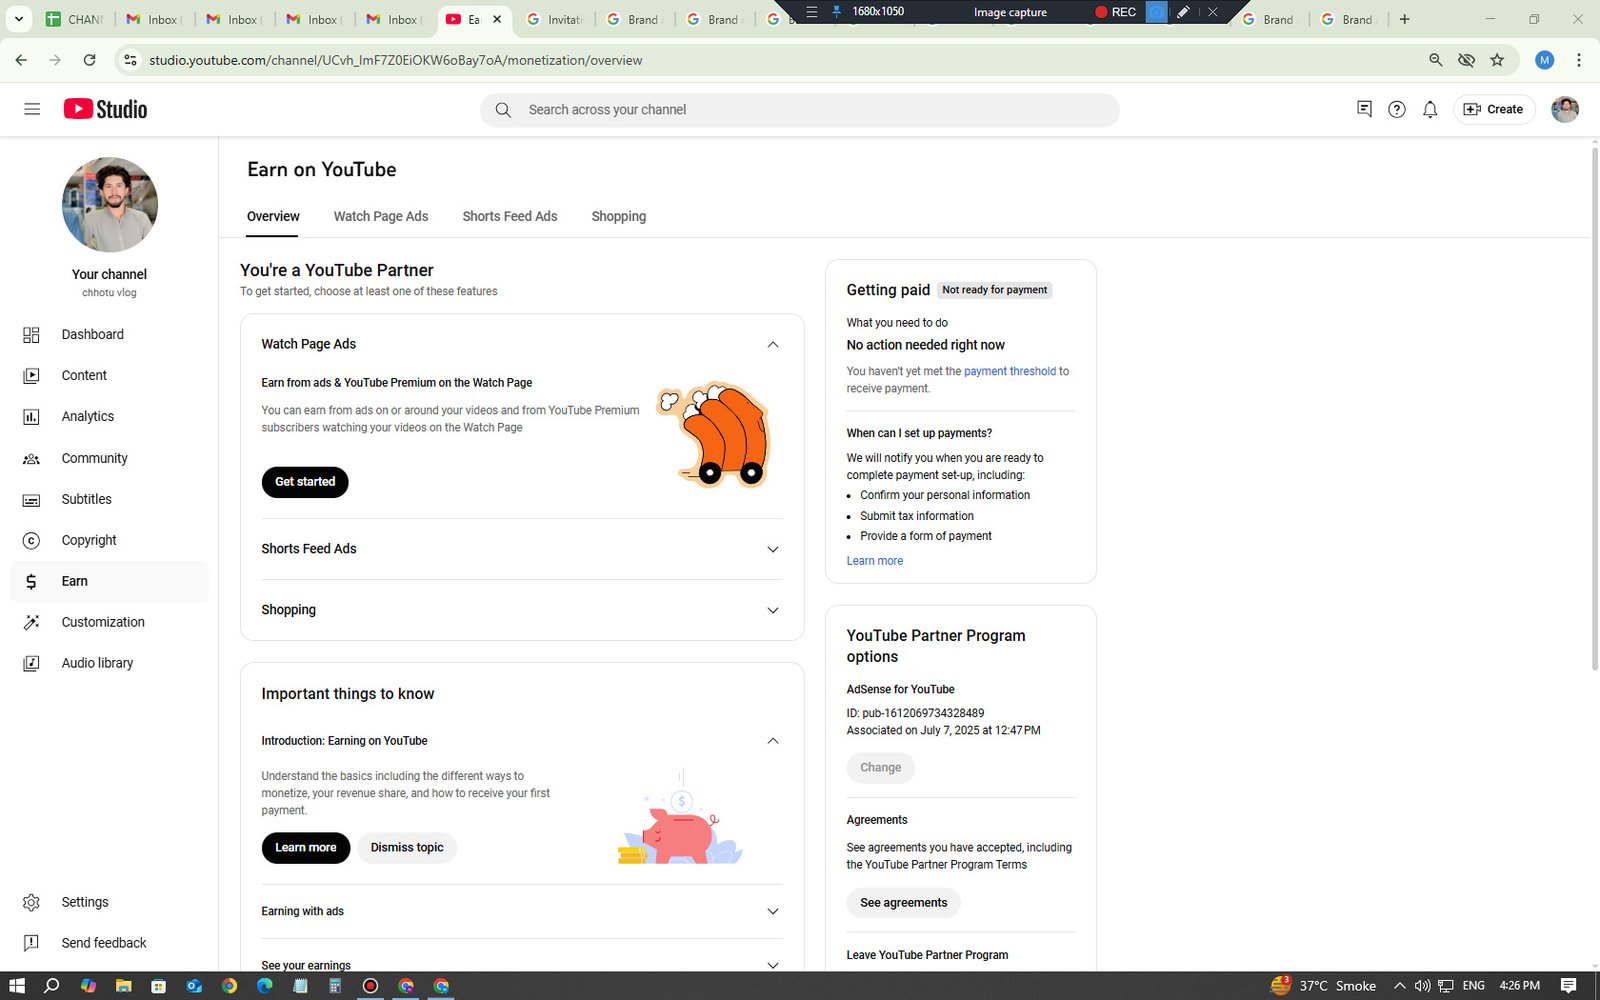The width and height of the screenshot is (1600, 1000).
Task: Click the Create button
Action: click(1494, 109)
